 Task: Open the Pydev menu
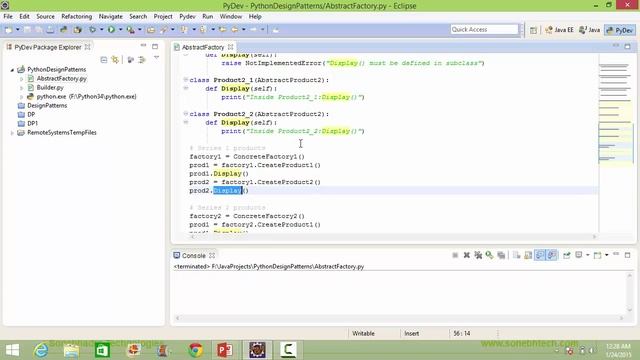click(187, 17)
